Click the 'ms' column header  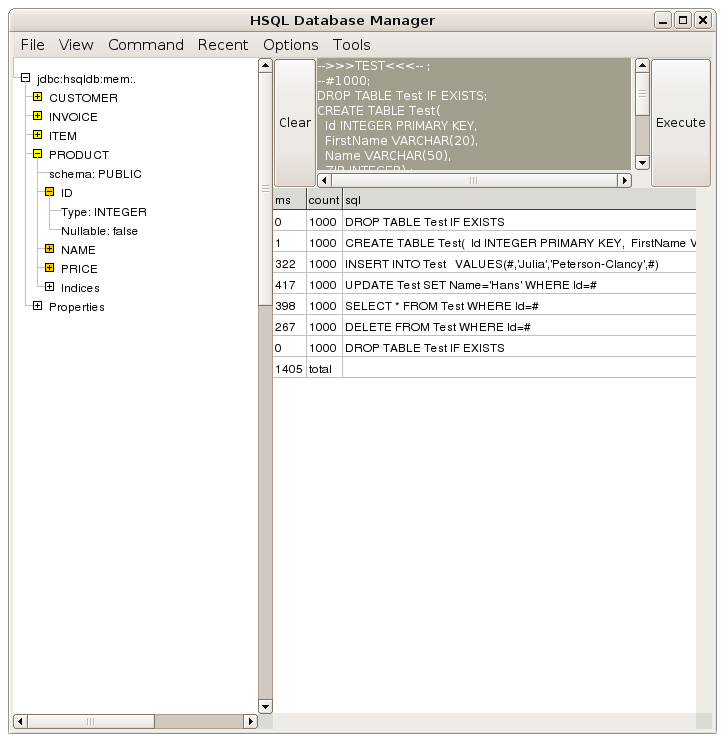pos(290,200)
